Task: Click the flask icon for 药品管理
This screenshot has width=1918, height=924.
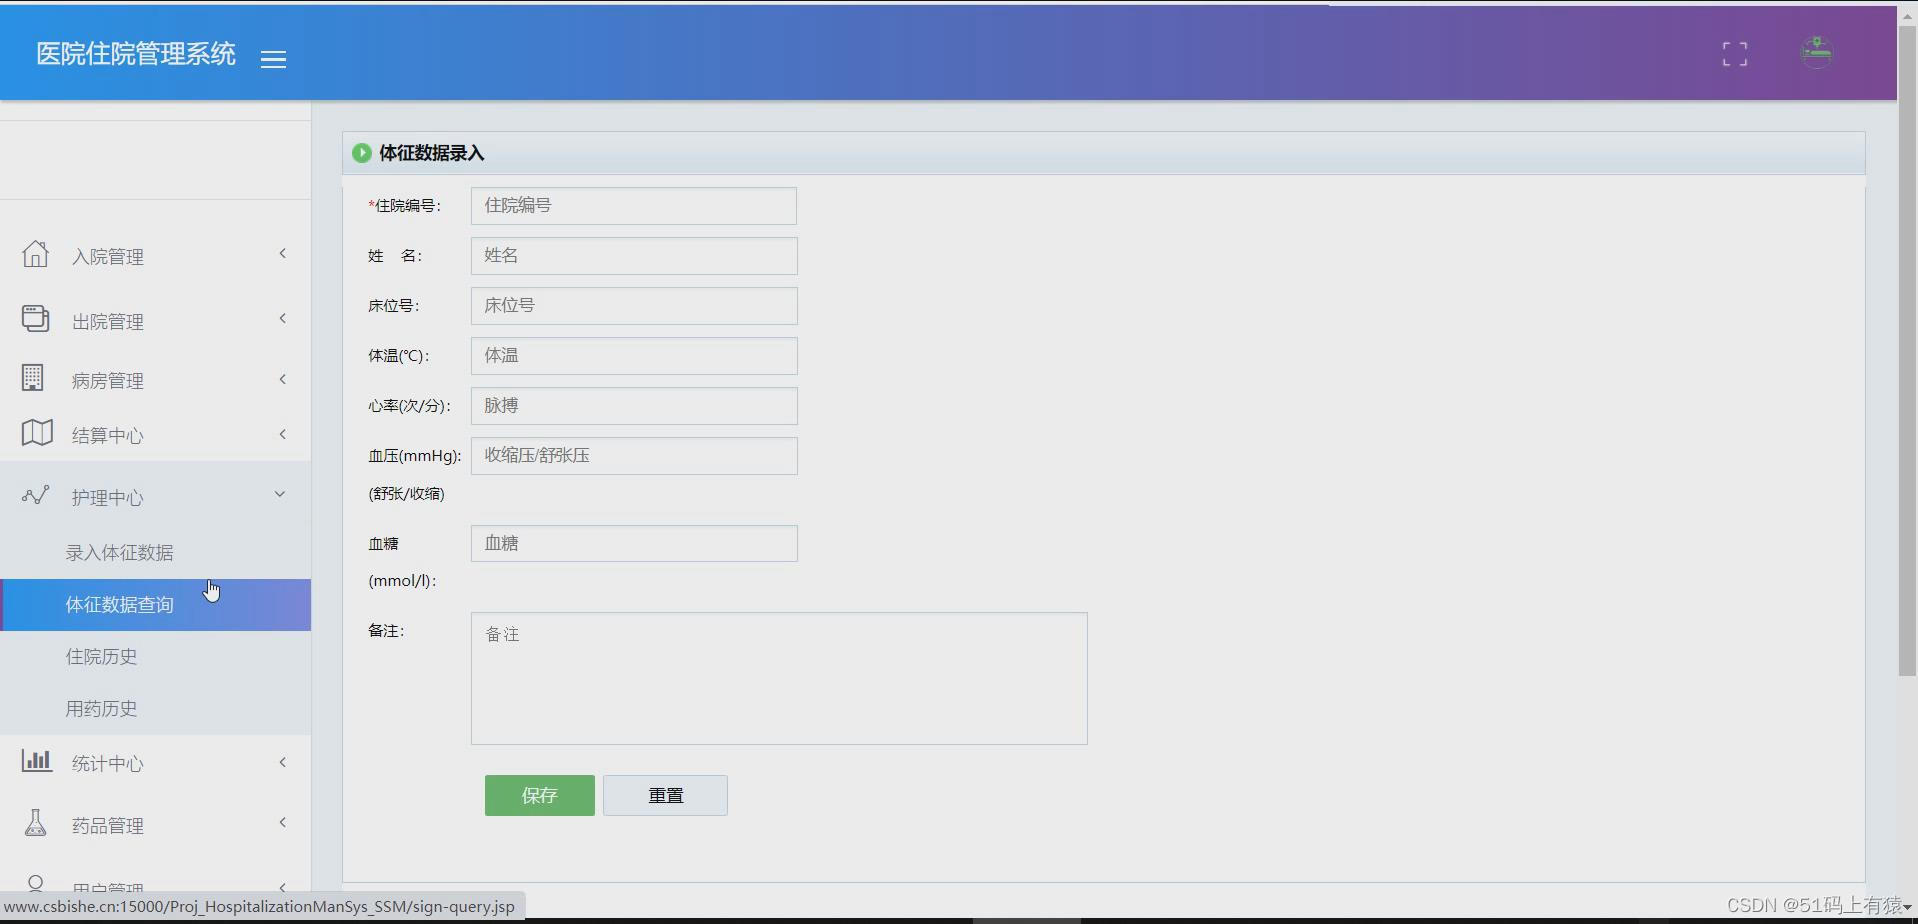Action: 35,823
